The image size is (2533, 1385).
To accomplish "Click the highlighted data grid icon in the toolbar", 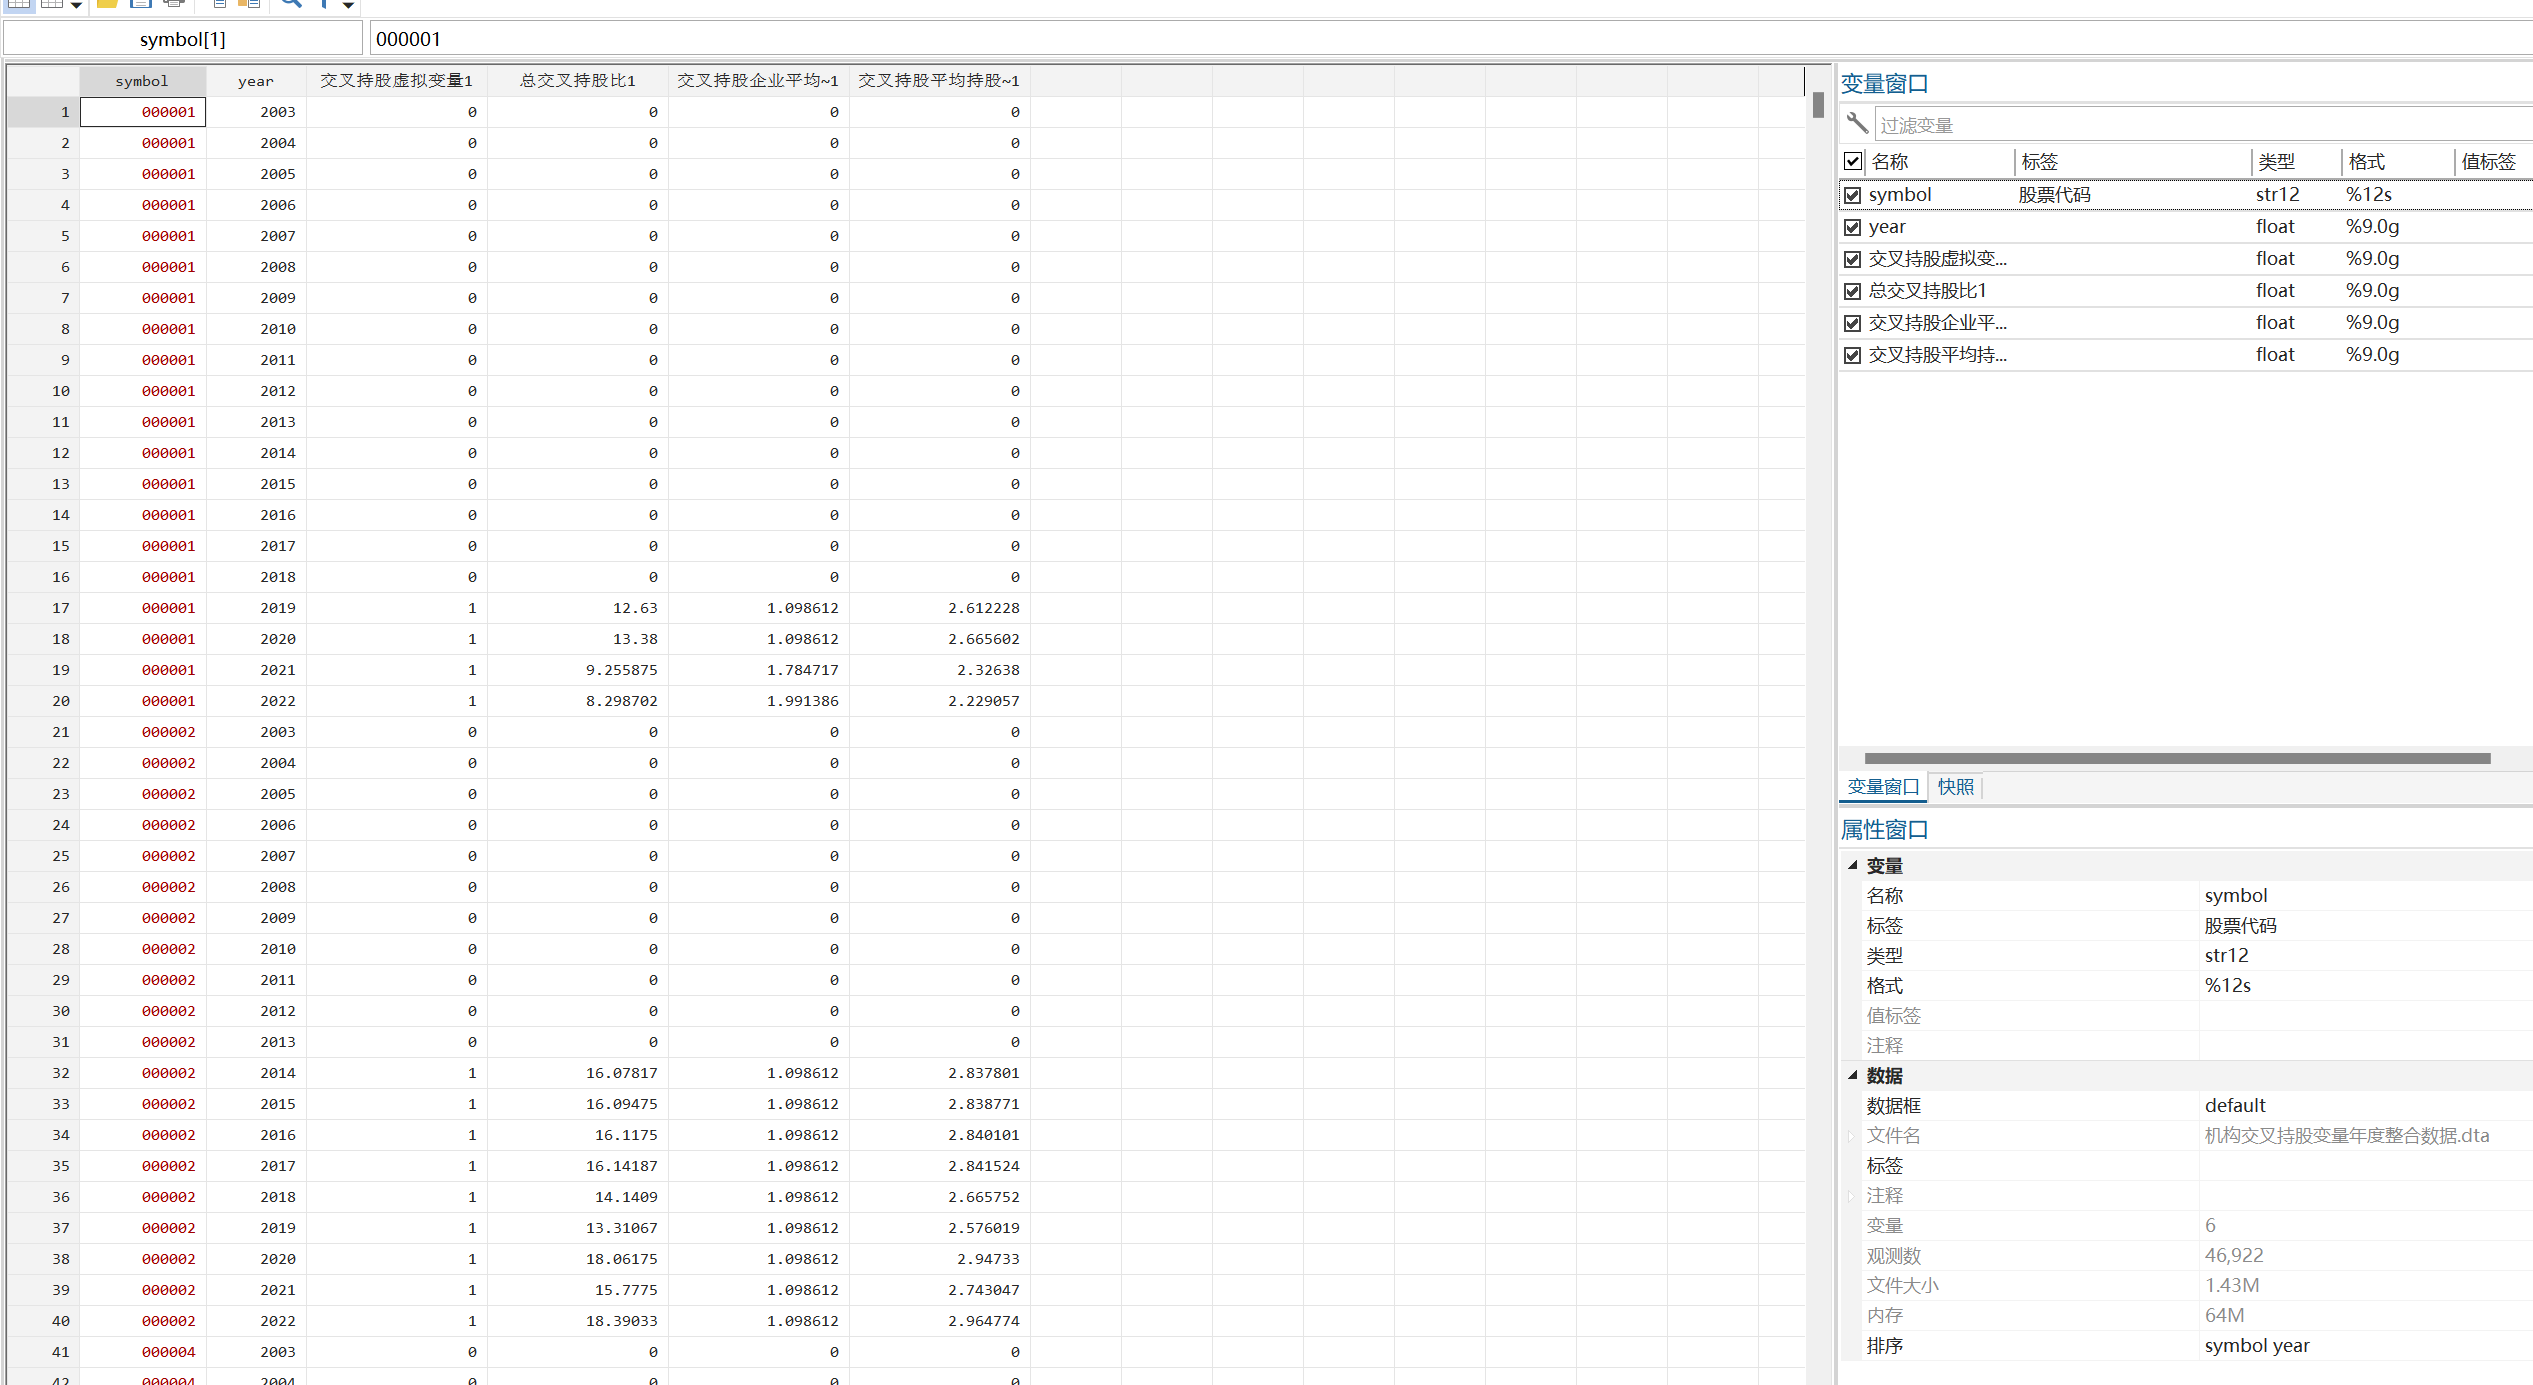I will [x=20, y=4].
